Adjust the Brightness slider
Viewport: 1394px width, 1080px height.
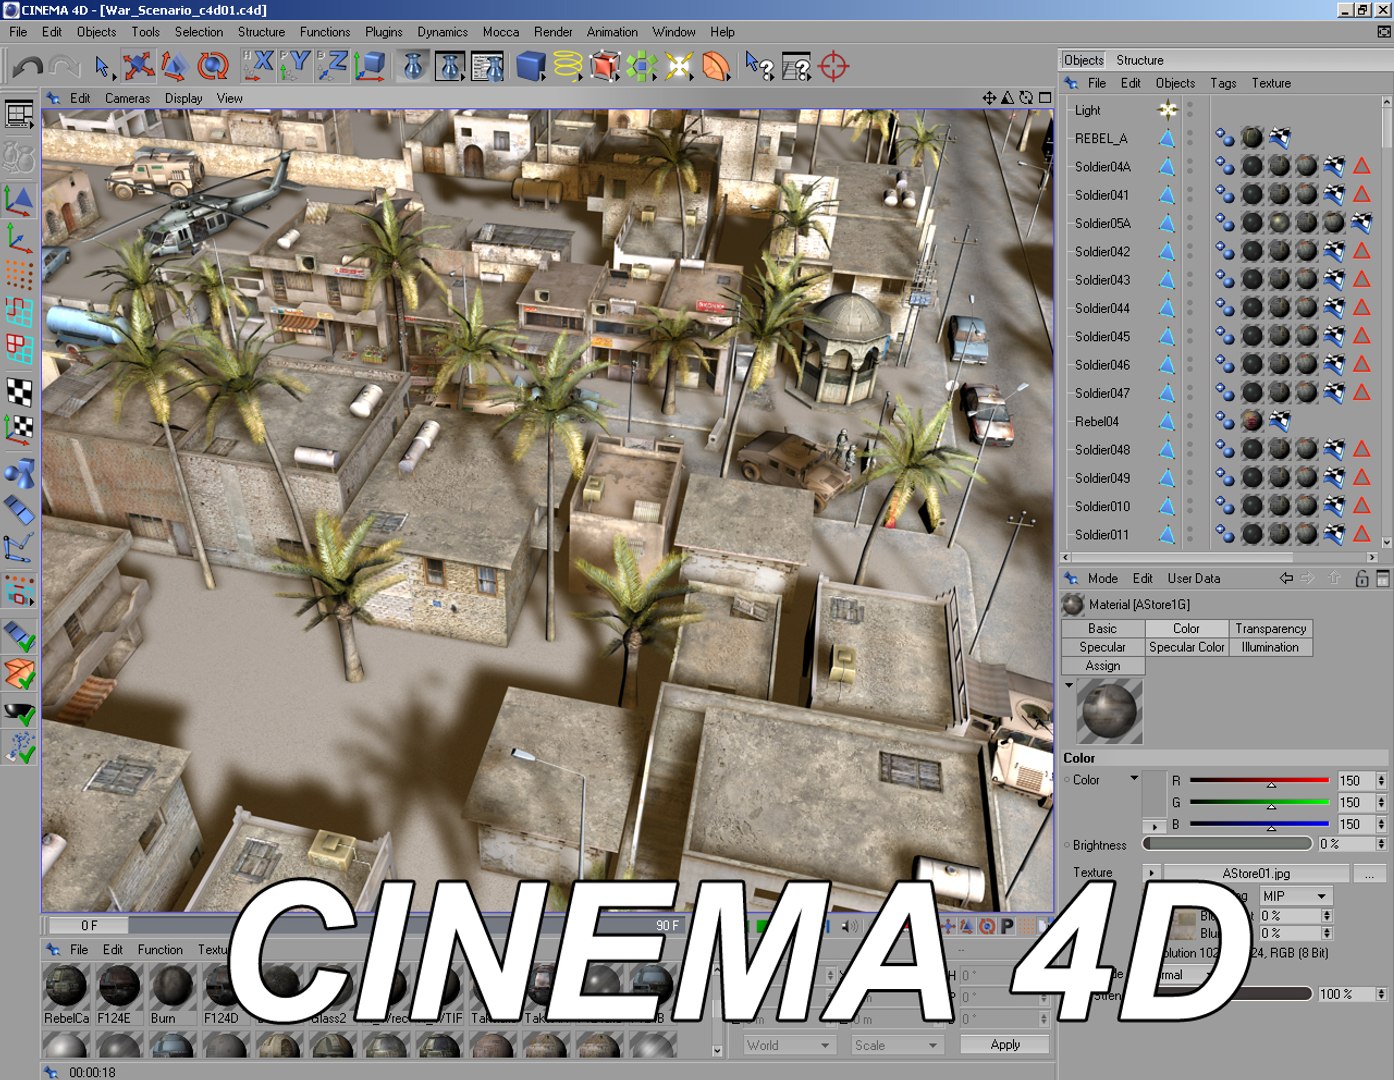tap(1227, 845)
